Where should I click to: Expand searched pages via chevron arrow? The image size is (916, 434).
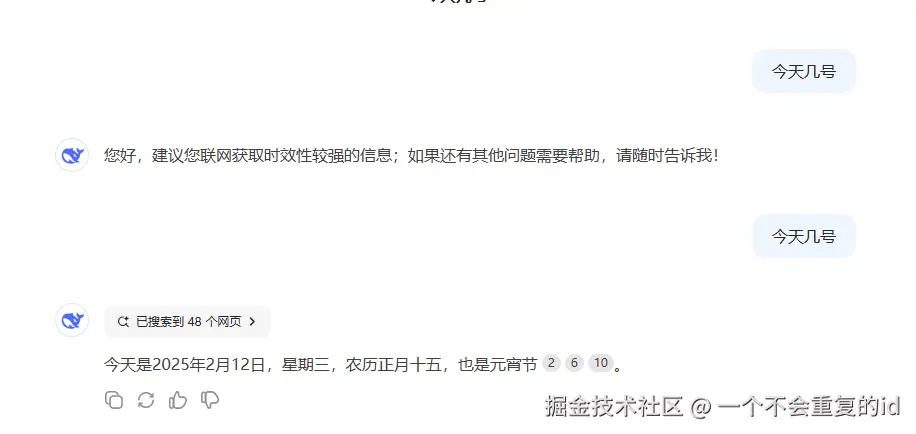[252, 322]
